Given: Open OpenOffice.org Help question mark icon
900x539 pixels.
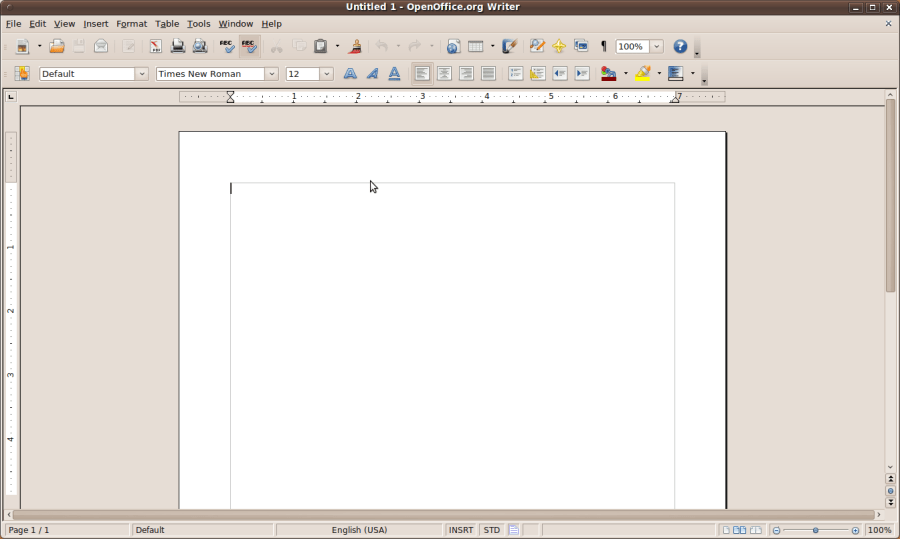Looking at the screenshot, I should [x=680, y=46].
